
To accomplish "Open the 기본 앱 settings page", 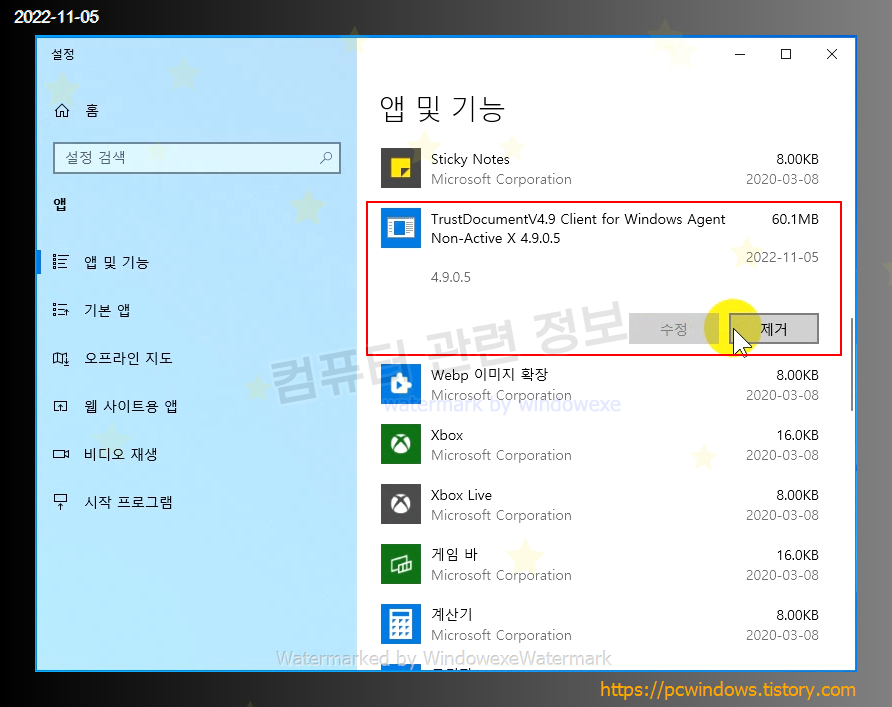I will pos(196,309).
